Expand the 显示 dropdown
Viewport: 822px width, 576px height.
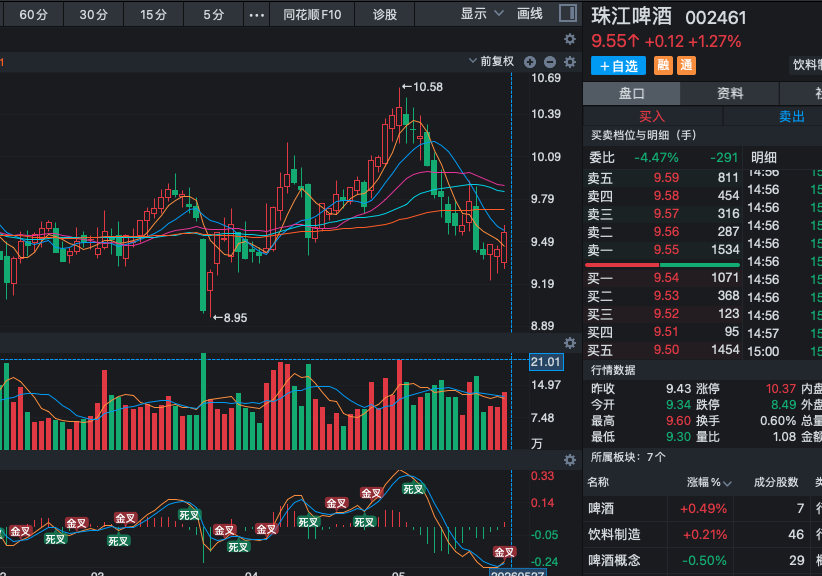click(x=481, y=14)
